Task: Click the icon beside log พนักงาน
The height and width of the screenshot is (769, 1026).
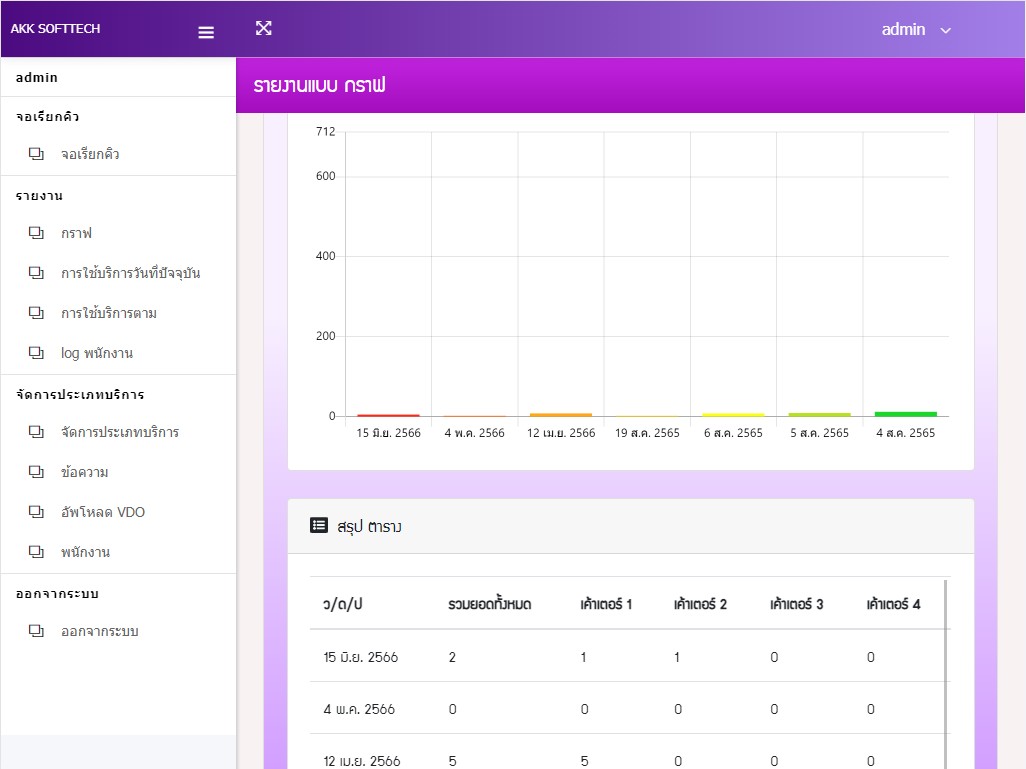Action: pyautogui.click(x=37, y=353)
